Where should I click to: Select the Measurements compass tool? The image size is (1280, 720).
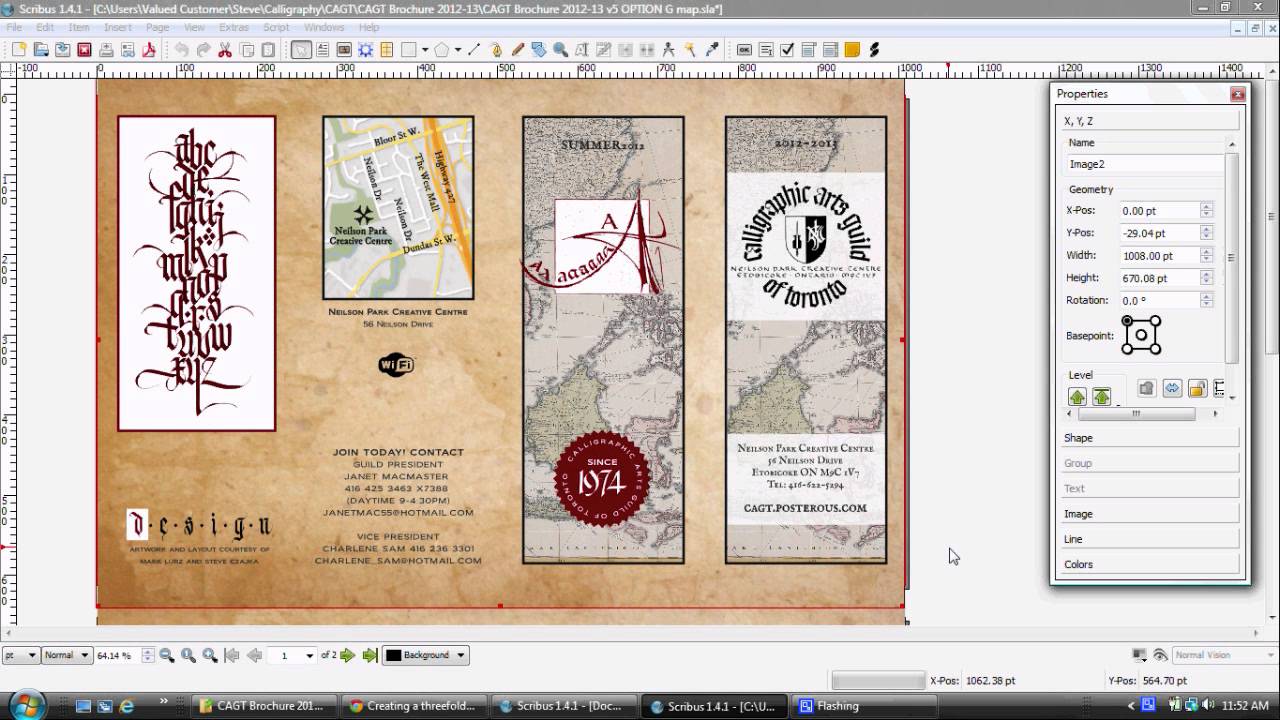tap(668, 50)
